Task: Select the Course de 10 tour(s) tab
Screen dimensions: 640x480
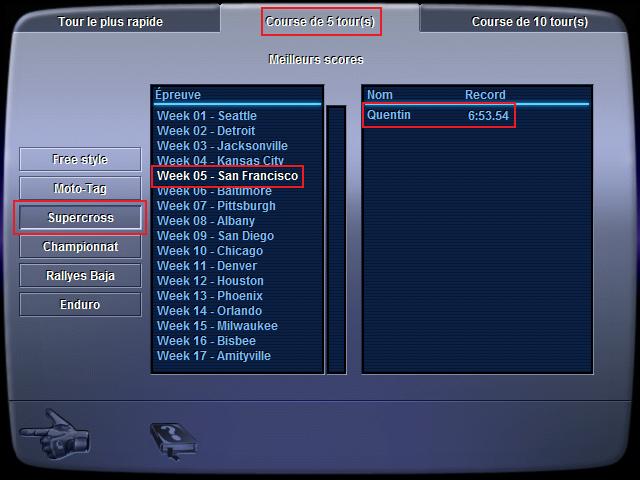Action: click(x=530, y=22)
